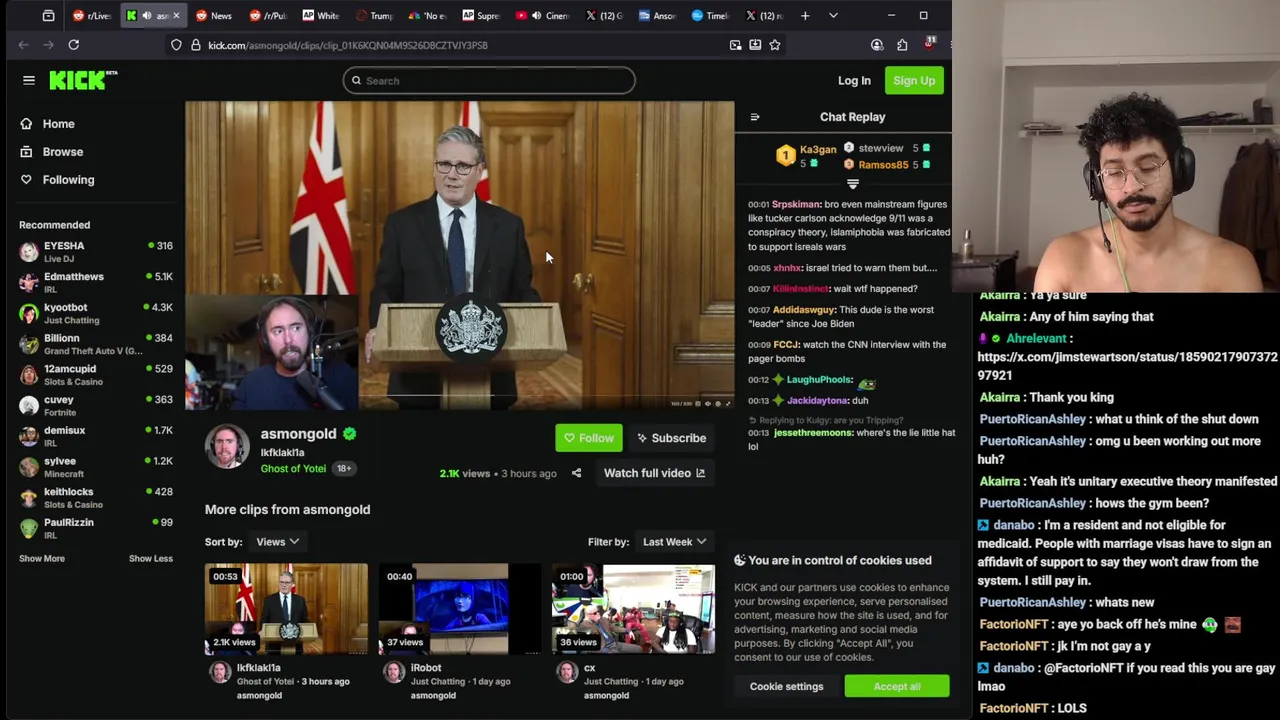Screen dimensions: 1280x720
Task: Click the URL in the address bar
Action: pos(348,45)
